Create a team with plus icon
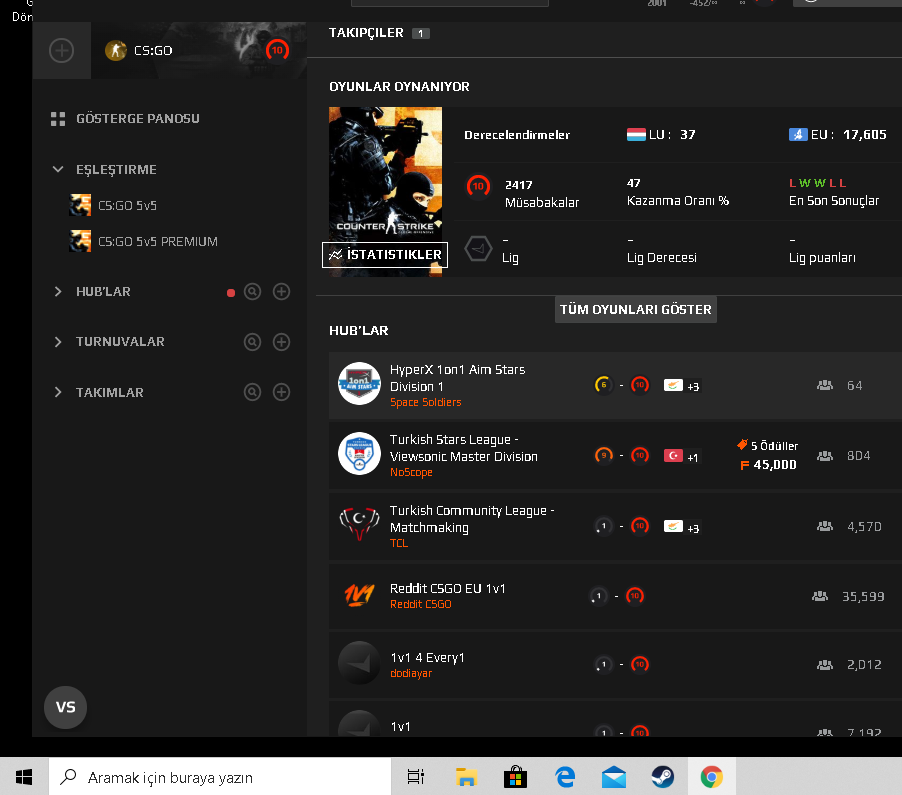Screen dimensions: 902x795 (x=281, y=392)
